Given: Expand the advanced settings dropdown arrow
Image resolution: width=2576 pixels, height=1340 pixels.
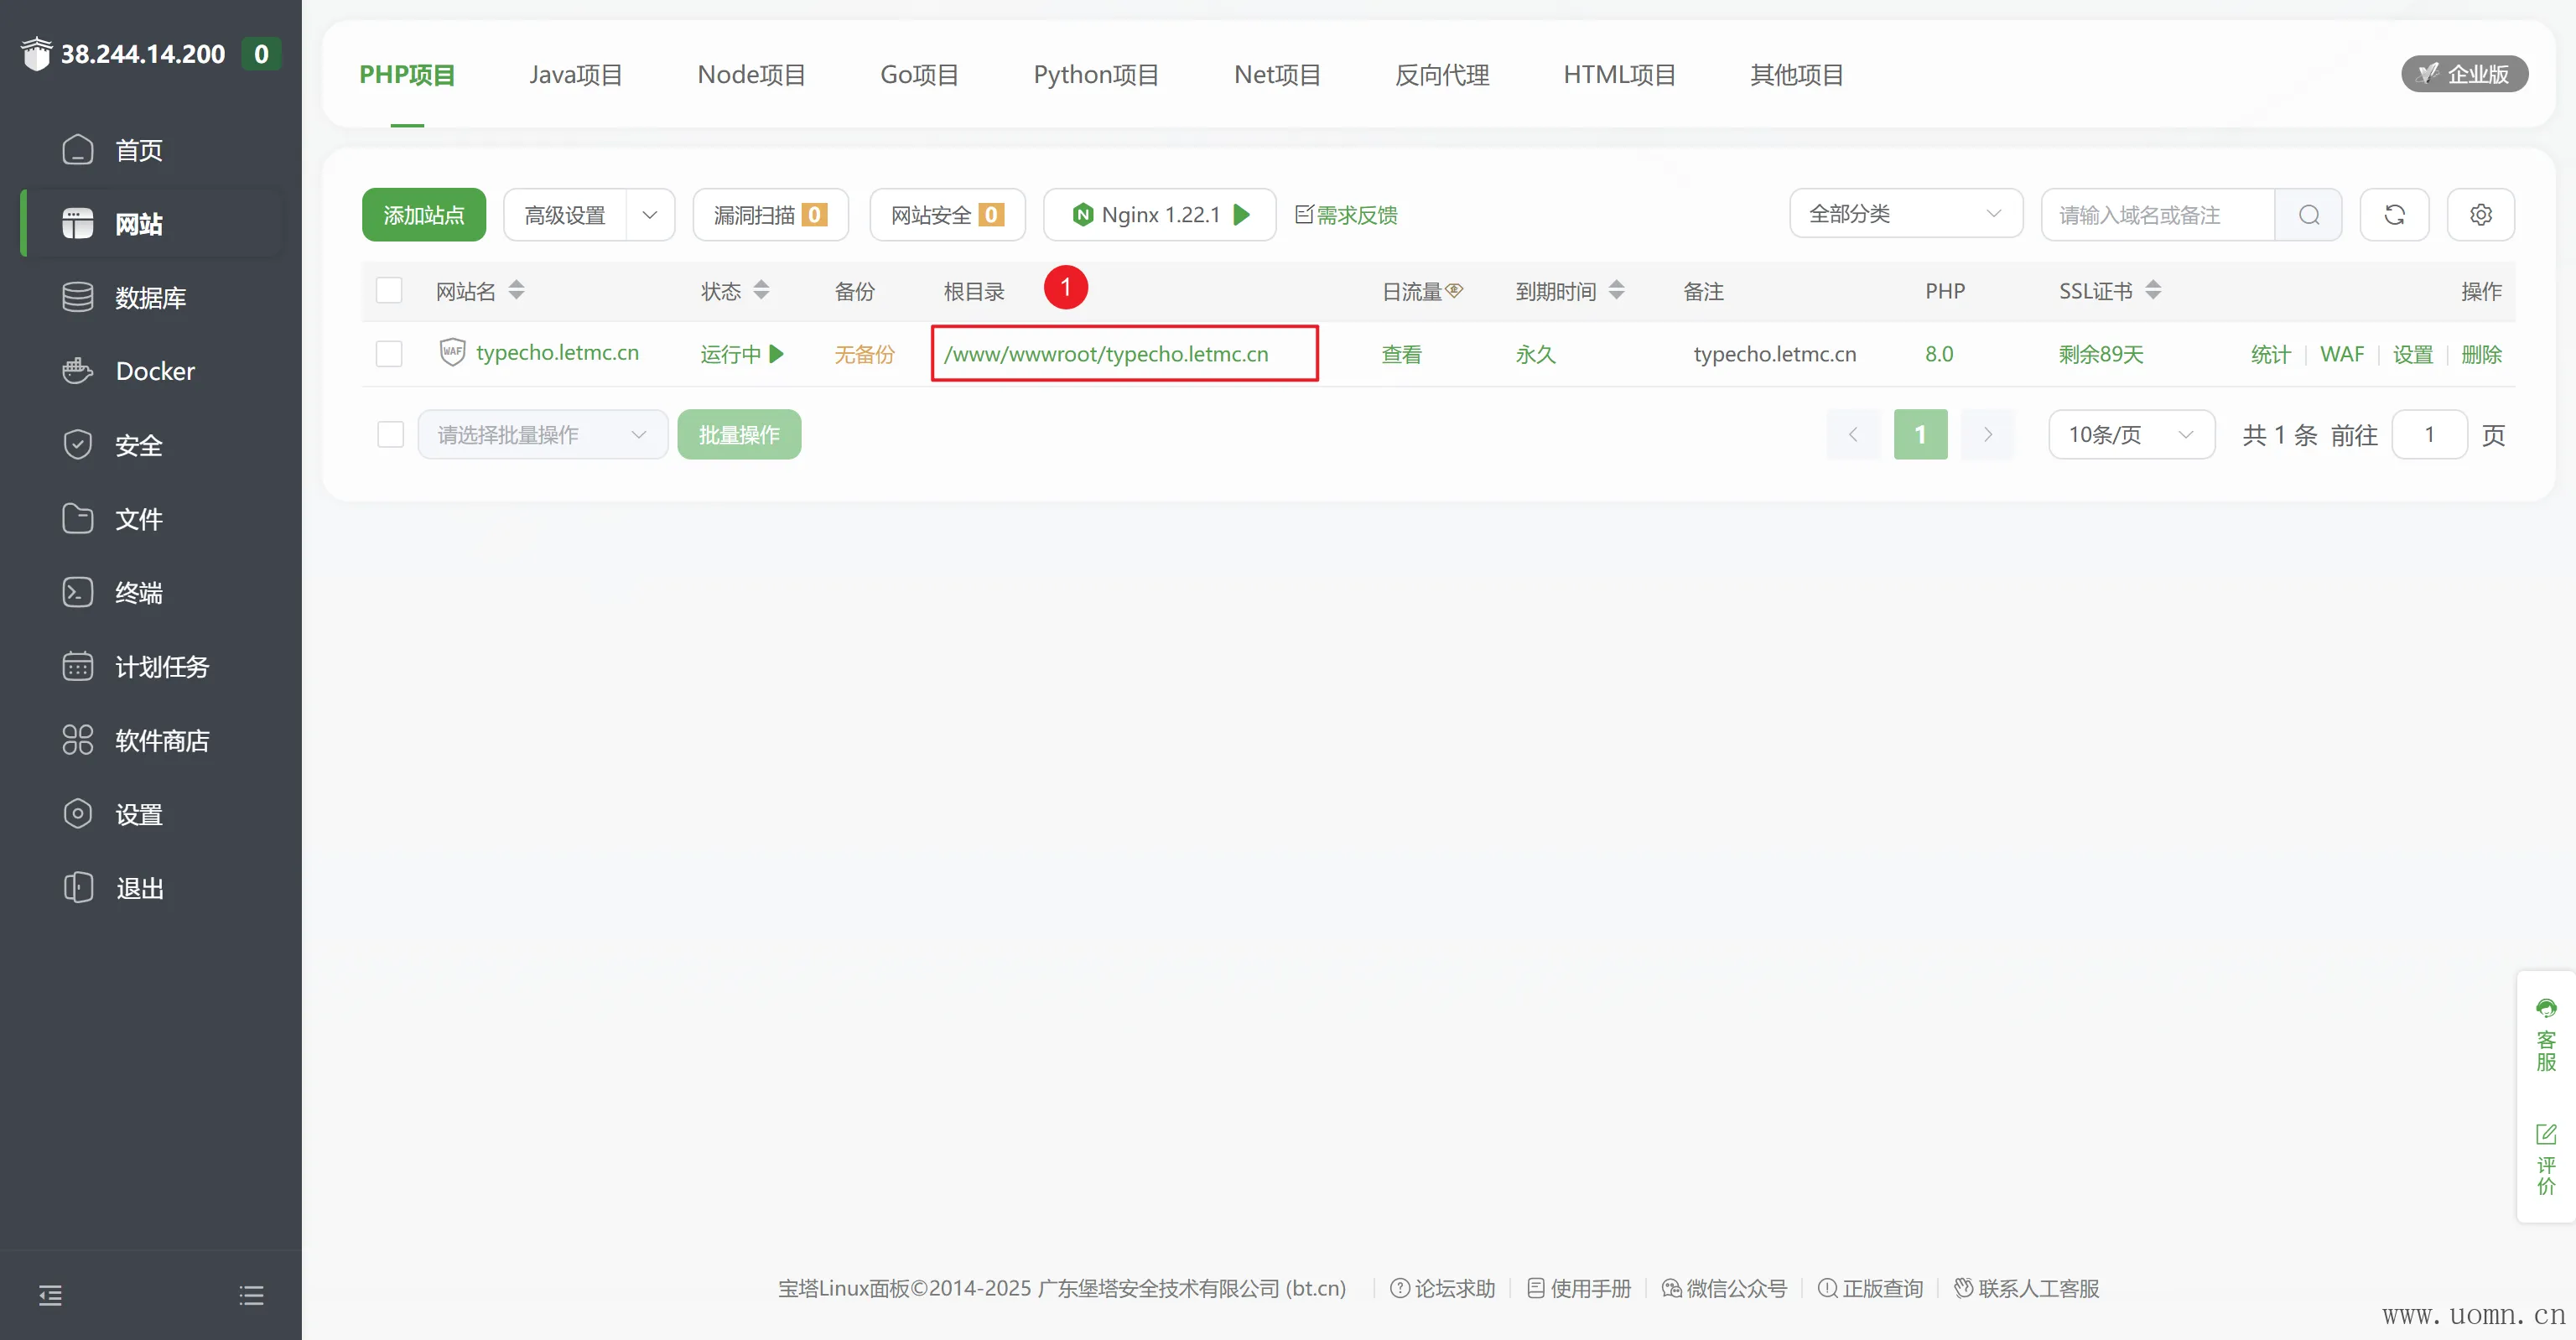Looking at the screenshot, I should pyautogui.click(x=650, y=215).
